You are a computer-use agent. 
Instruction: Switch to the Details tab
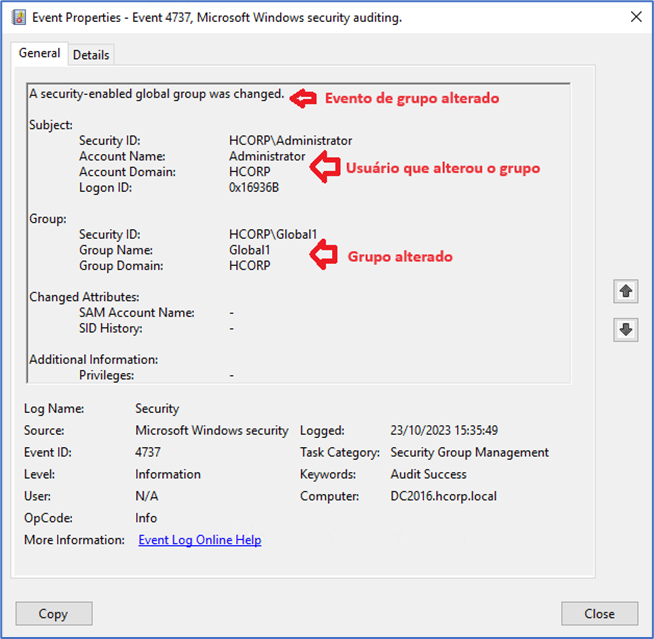[91, 55]
